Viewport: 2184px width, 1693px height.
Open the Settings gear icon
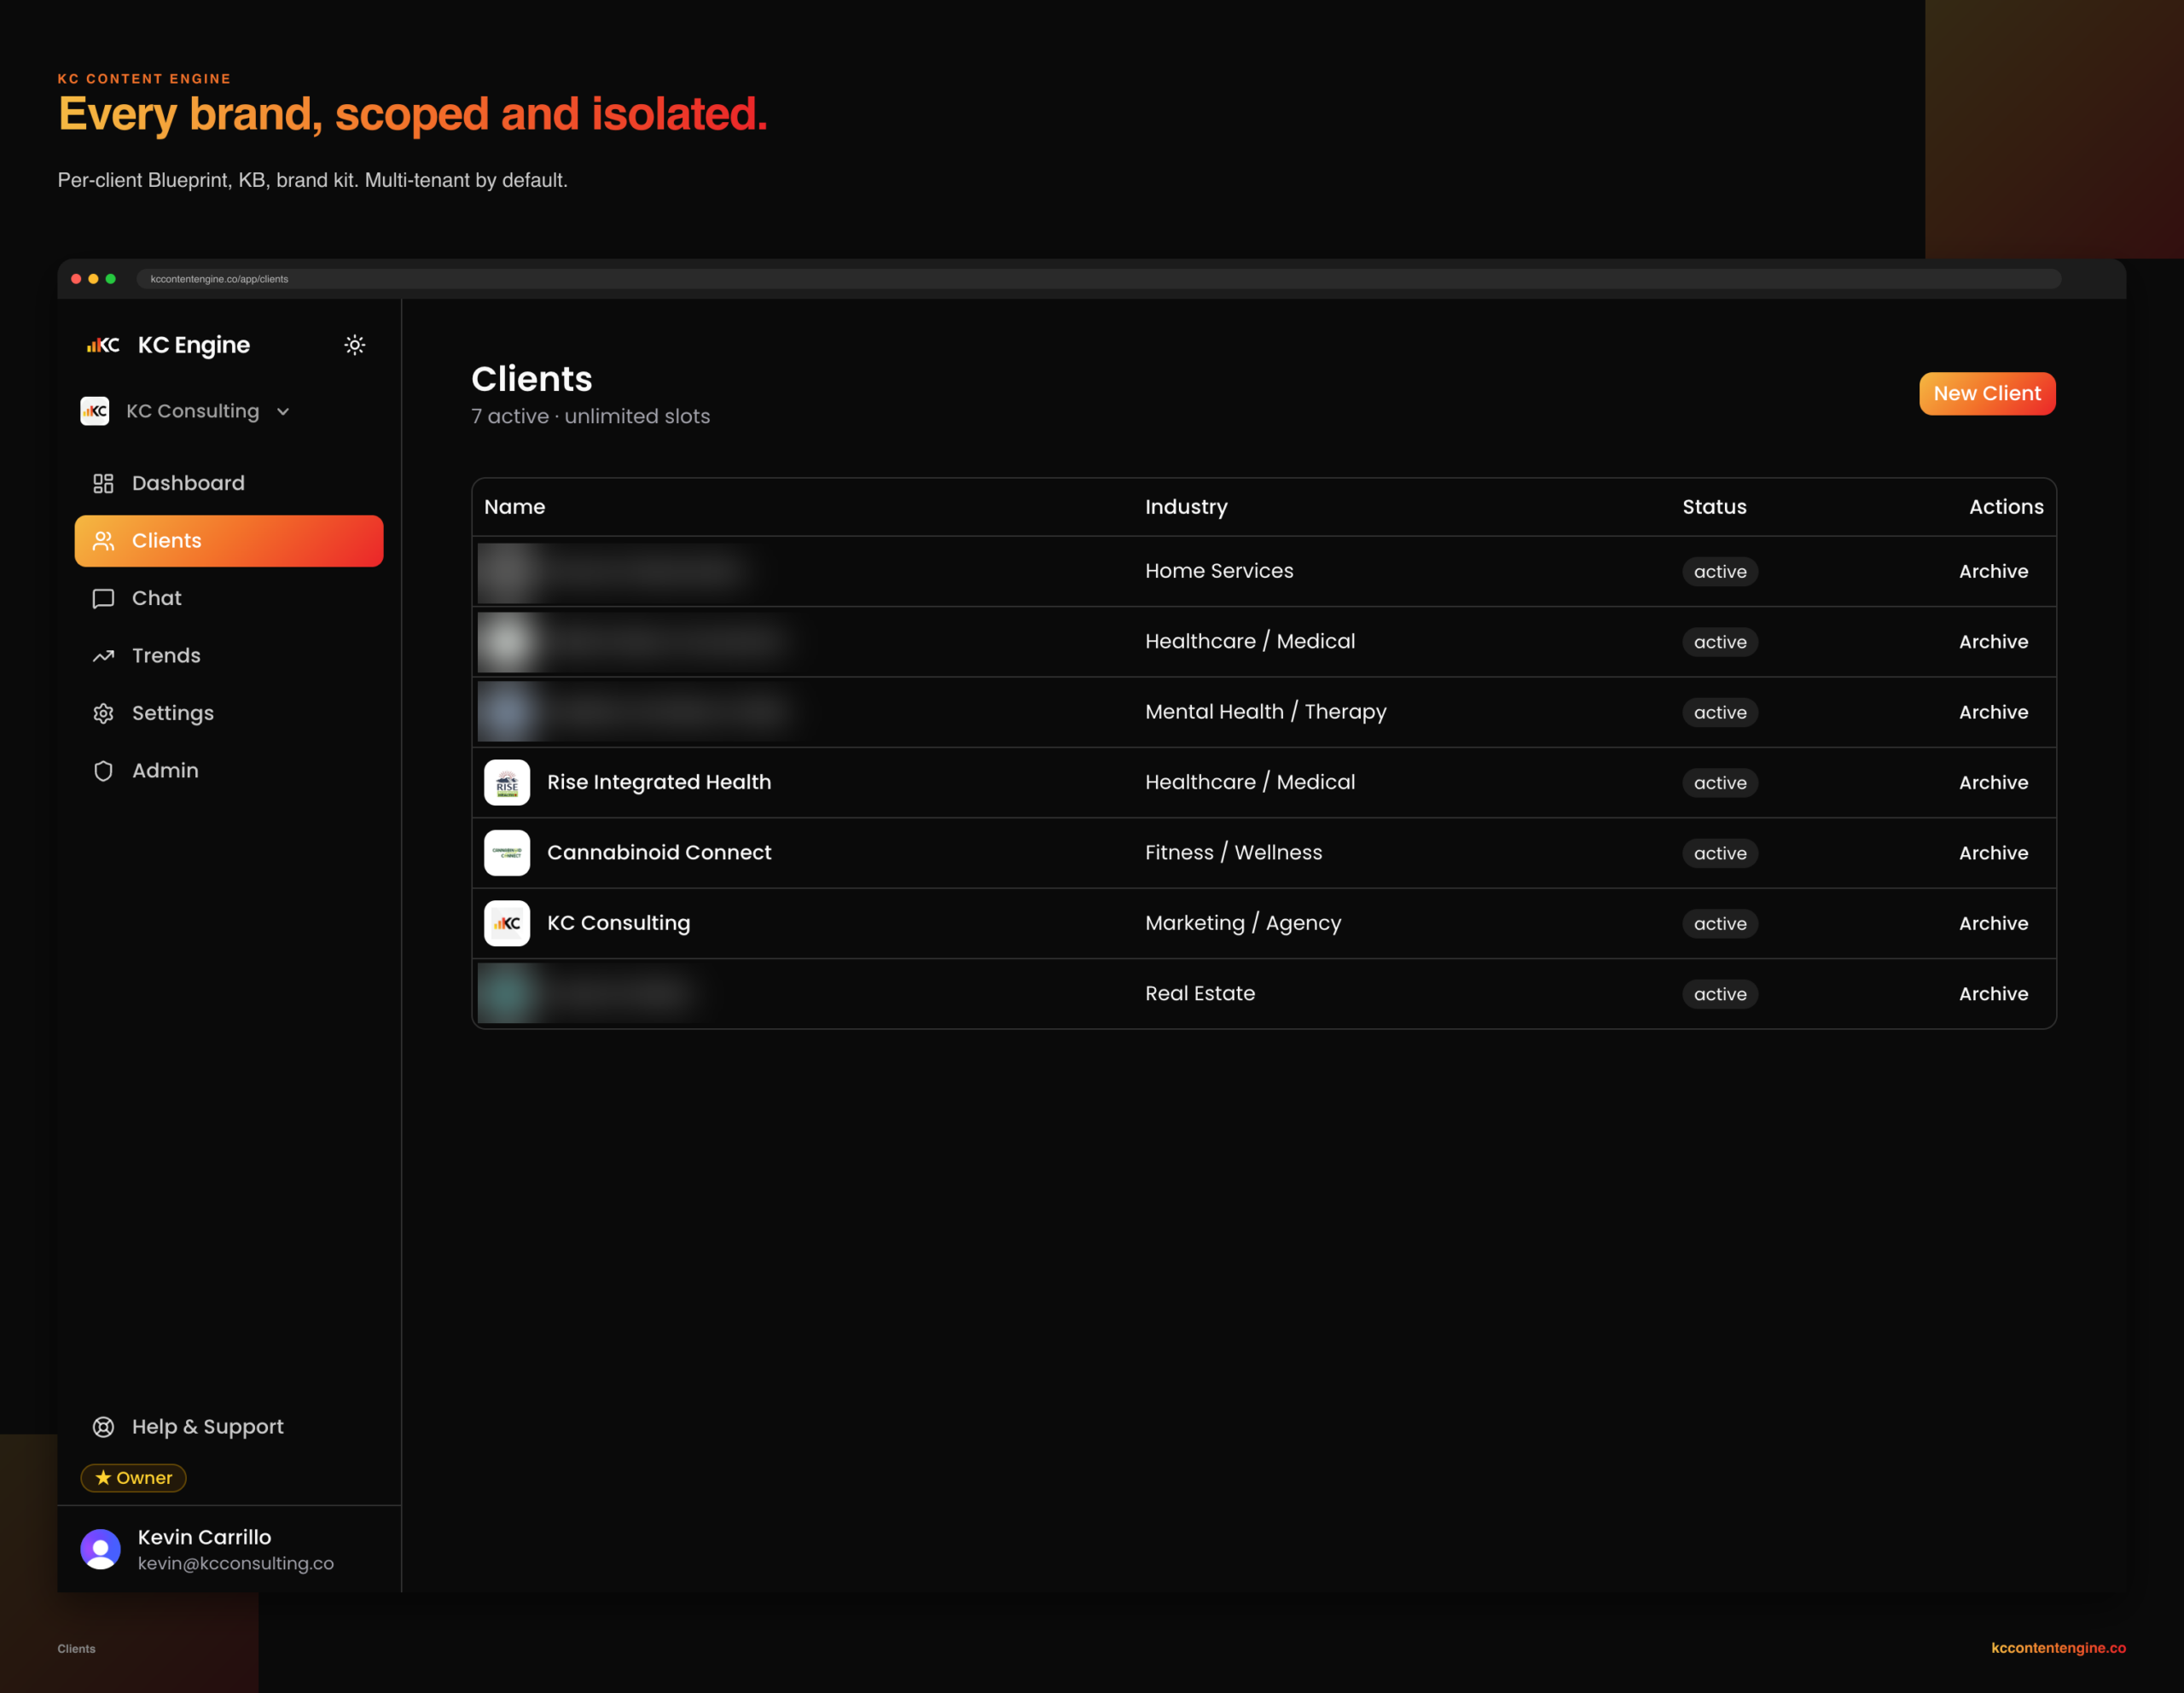[x=103, y=713]
